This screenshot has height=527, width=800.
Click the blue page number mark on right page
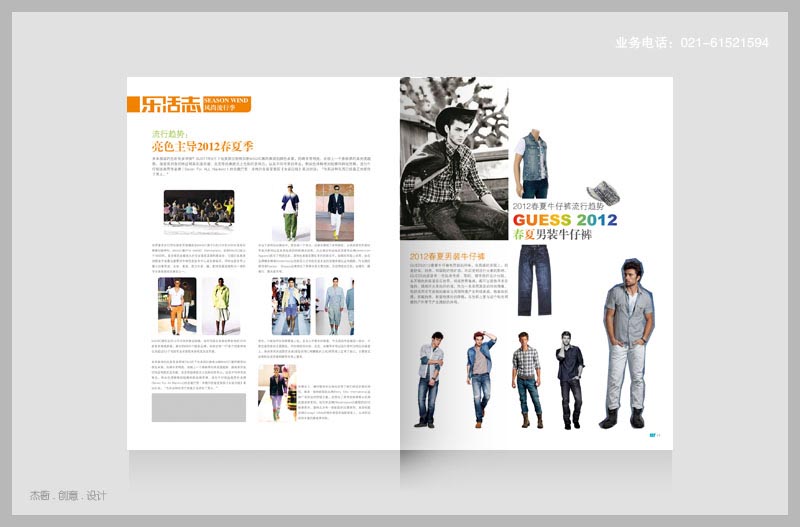pos(655,435)
